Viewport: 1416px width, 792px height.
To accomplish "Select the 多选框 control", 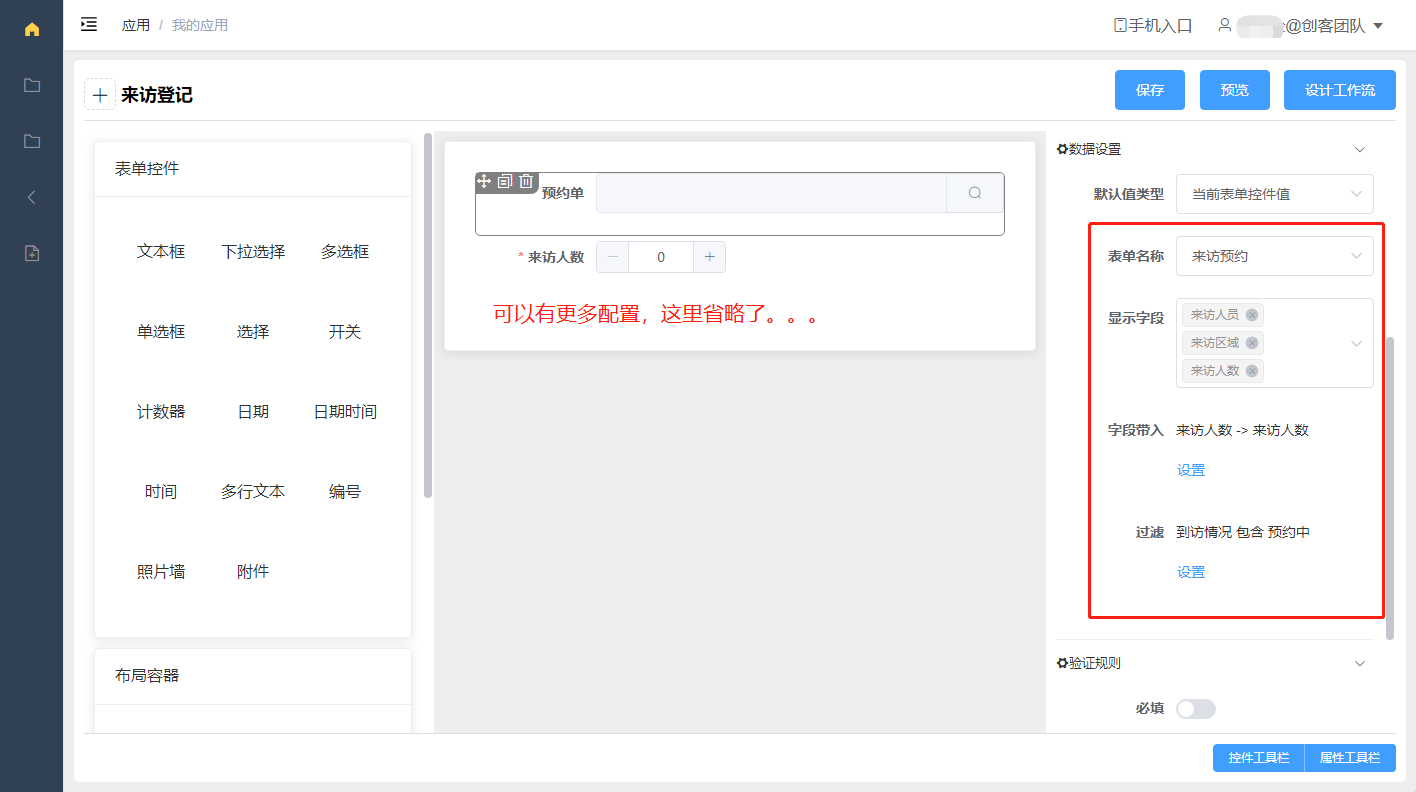I will click(x=345, y=252).
